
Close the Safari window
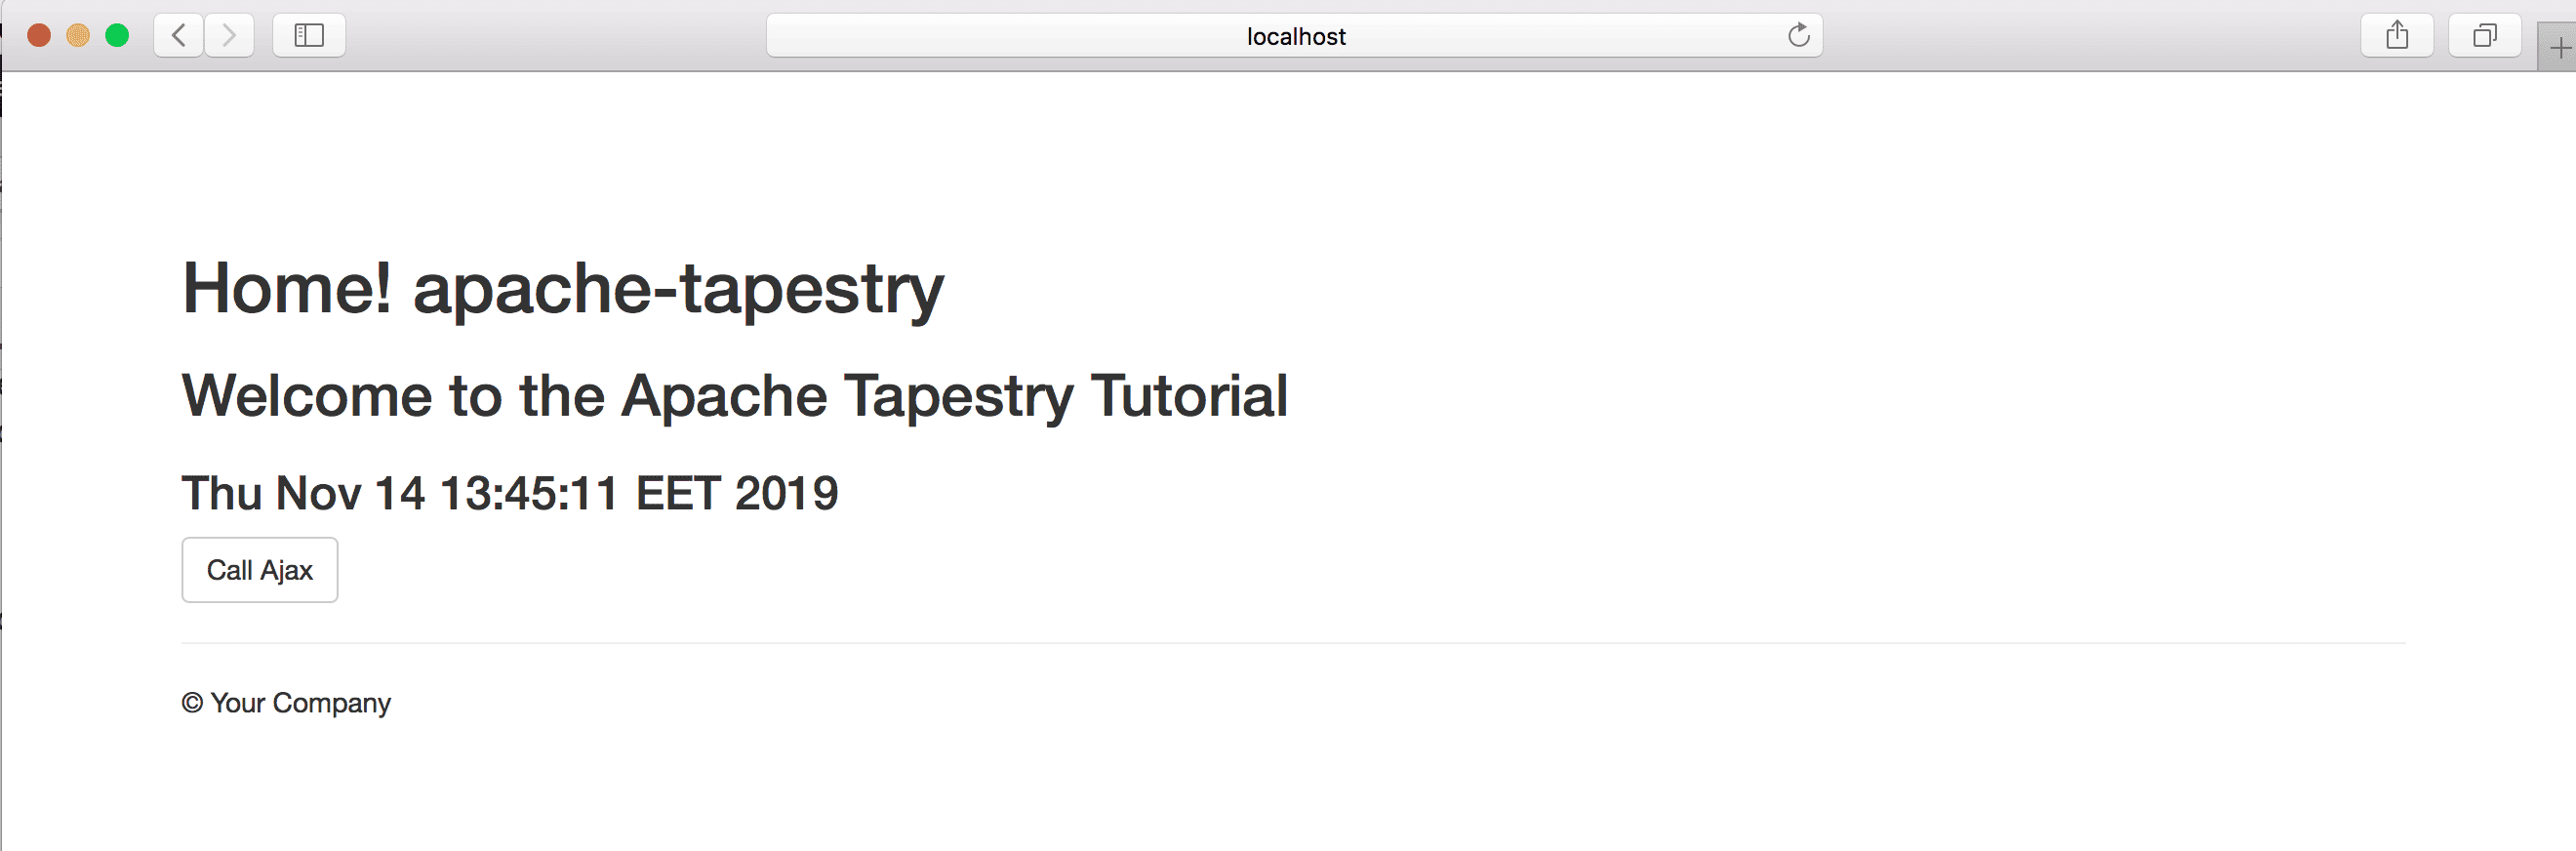tap(39, 36)
